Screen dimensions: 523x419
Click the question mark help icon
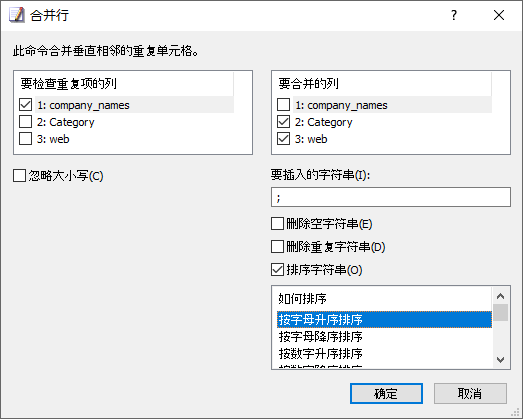pos(454,15)
